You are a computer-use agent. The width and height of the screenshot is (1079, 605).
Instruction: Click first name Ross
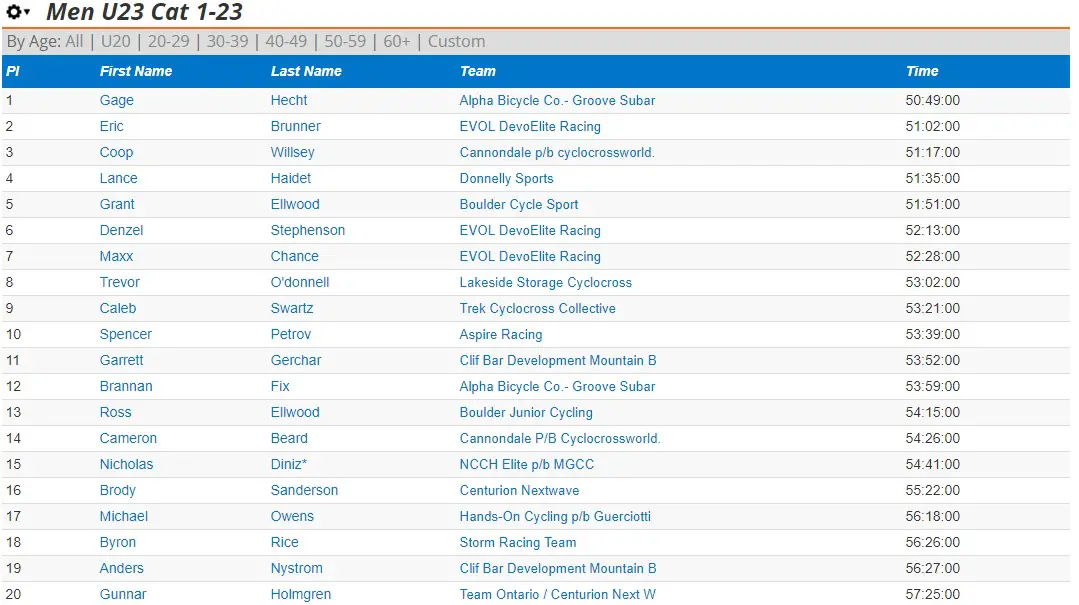[x=116, y=413]
